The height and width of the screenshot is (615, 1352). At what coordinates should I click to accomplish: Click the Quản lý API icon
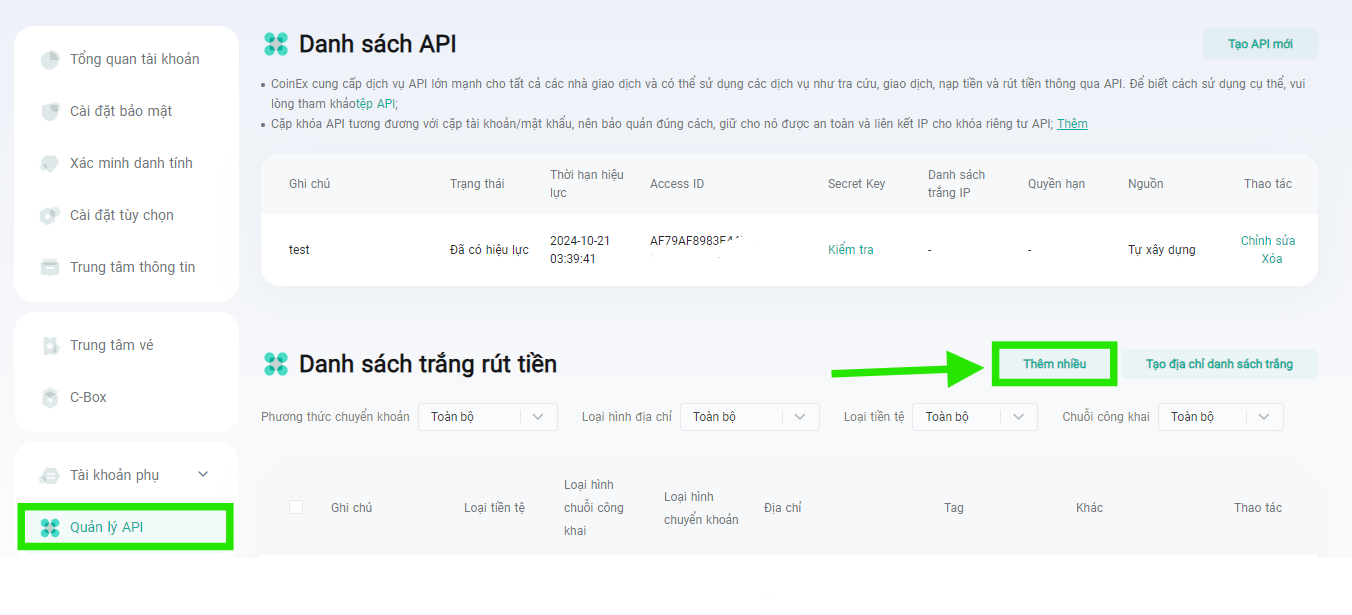(x=50, y=528)
